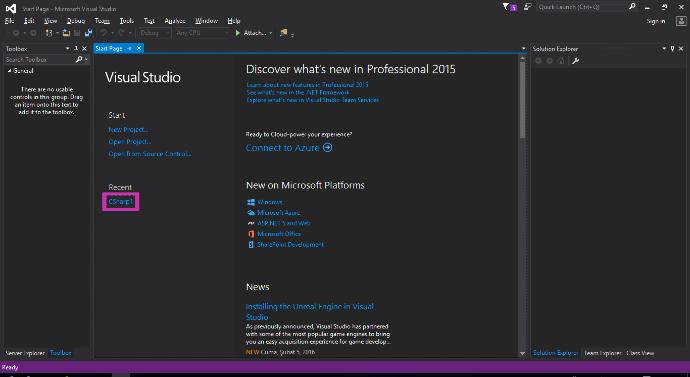Click the Start Page vertical scrollbar thumb

522,99
